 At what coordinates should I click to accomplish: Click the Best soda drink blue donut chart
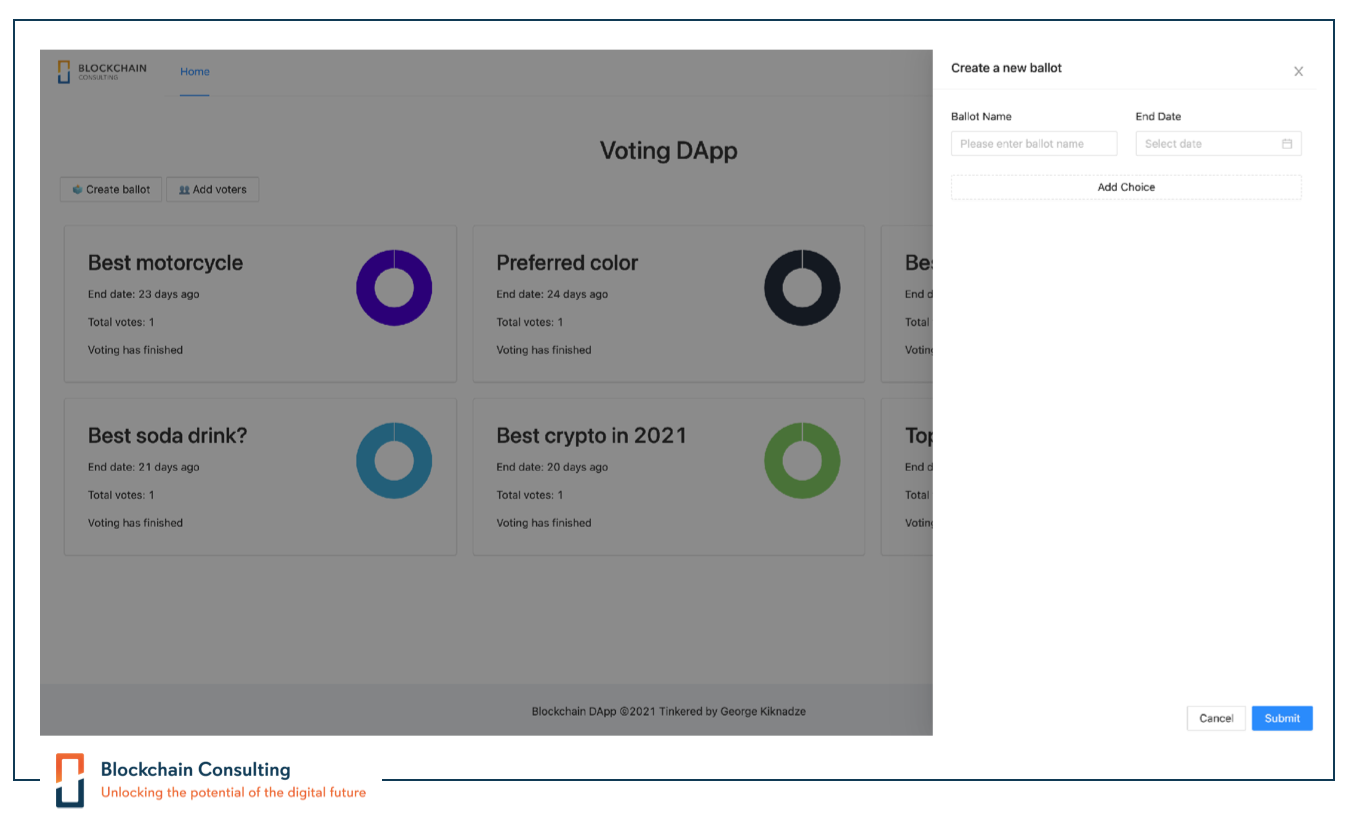point(394,461)
